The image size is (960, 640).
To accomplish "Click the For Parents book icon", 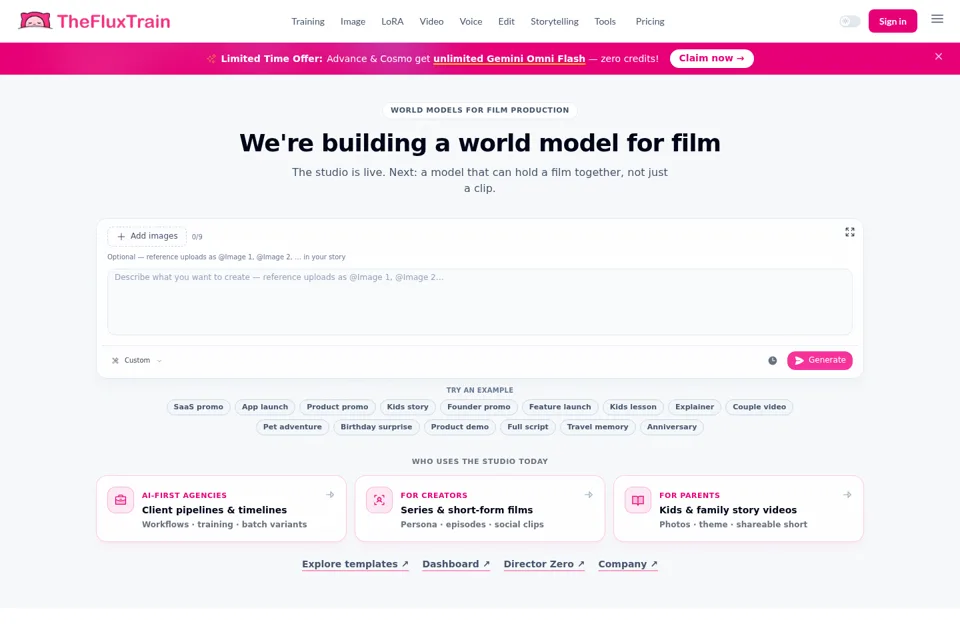I will point(638,500).
